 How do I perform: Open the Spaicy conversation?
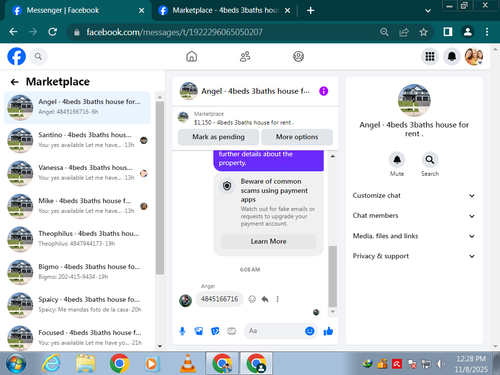coord(77,305)
